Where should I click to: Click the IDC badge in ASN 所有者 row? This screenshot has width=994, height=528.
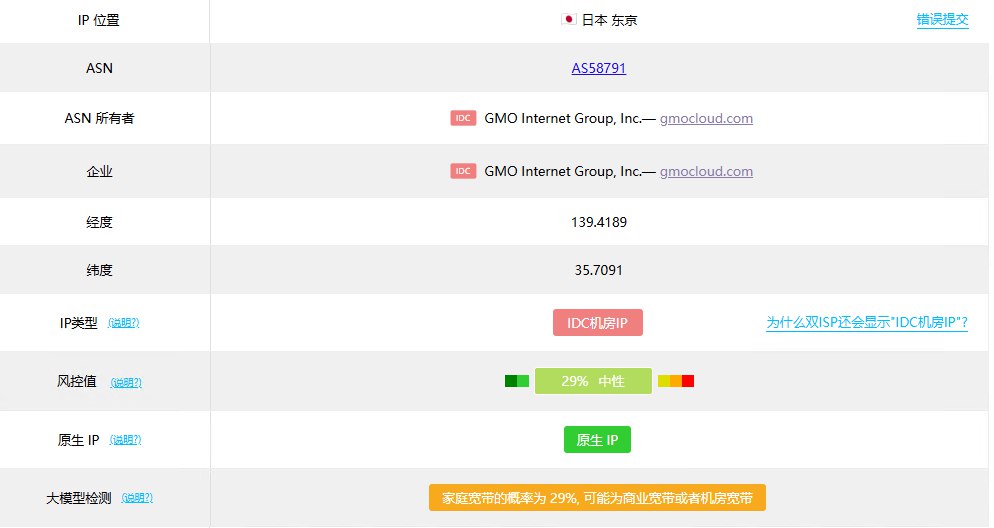click(463, 118)
